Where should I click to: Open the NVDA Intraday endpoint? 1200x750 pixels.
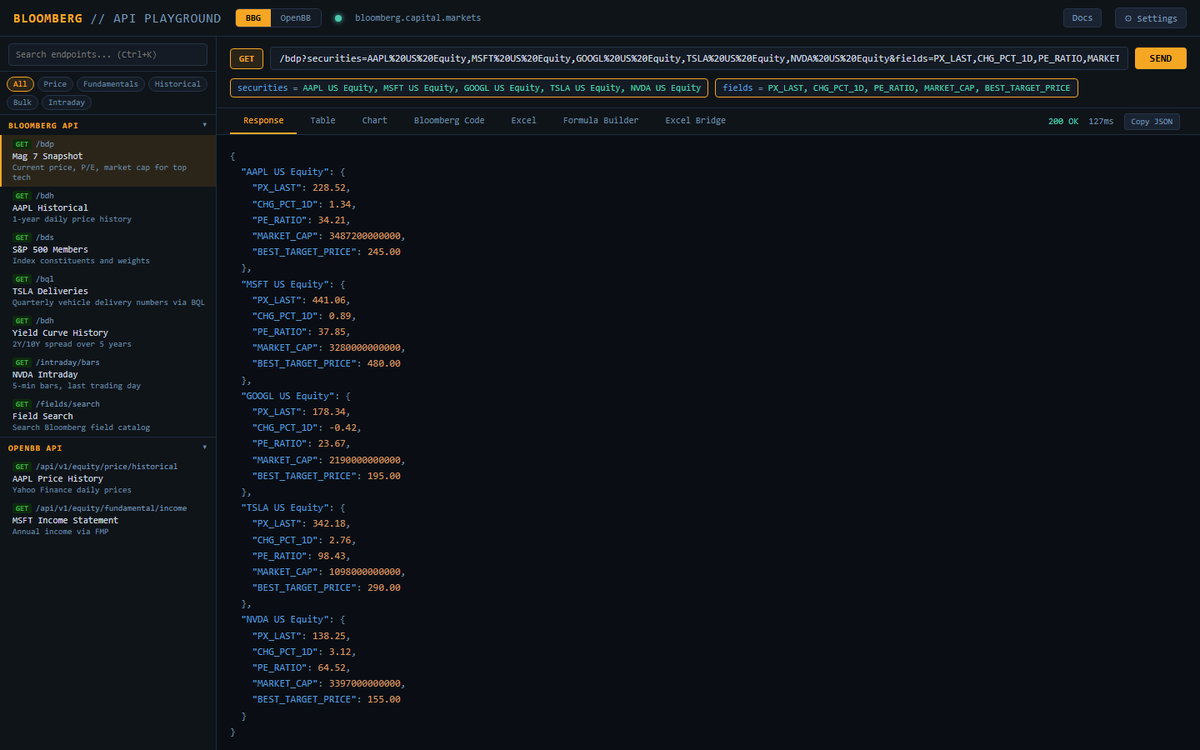(x=108, y=374)
